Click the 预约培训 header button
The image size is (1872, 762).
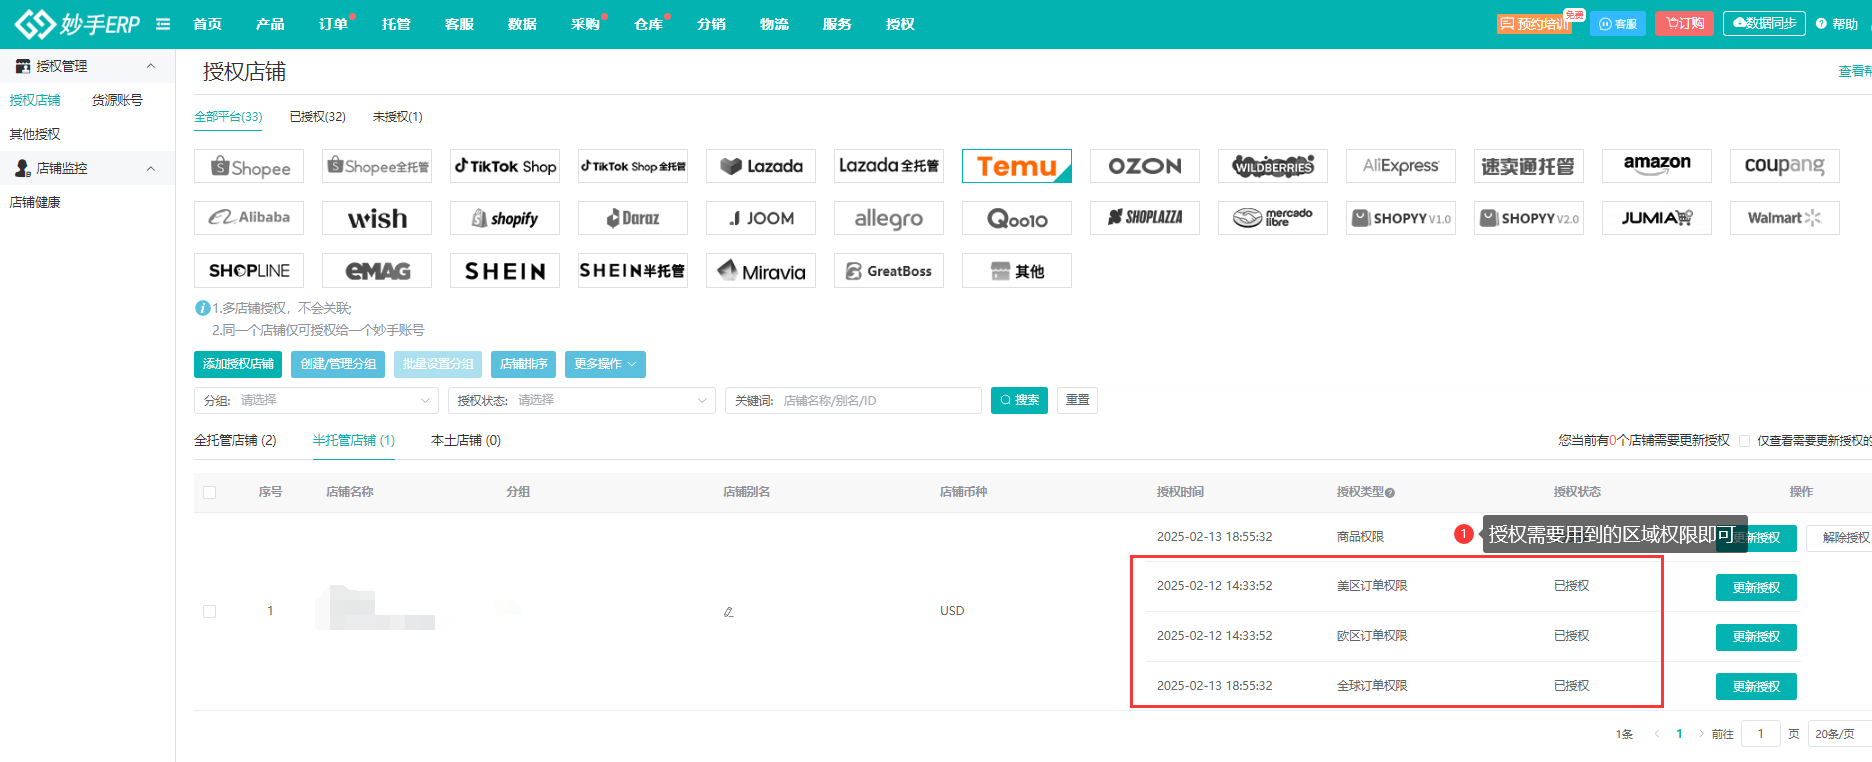1534,24
